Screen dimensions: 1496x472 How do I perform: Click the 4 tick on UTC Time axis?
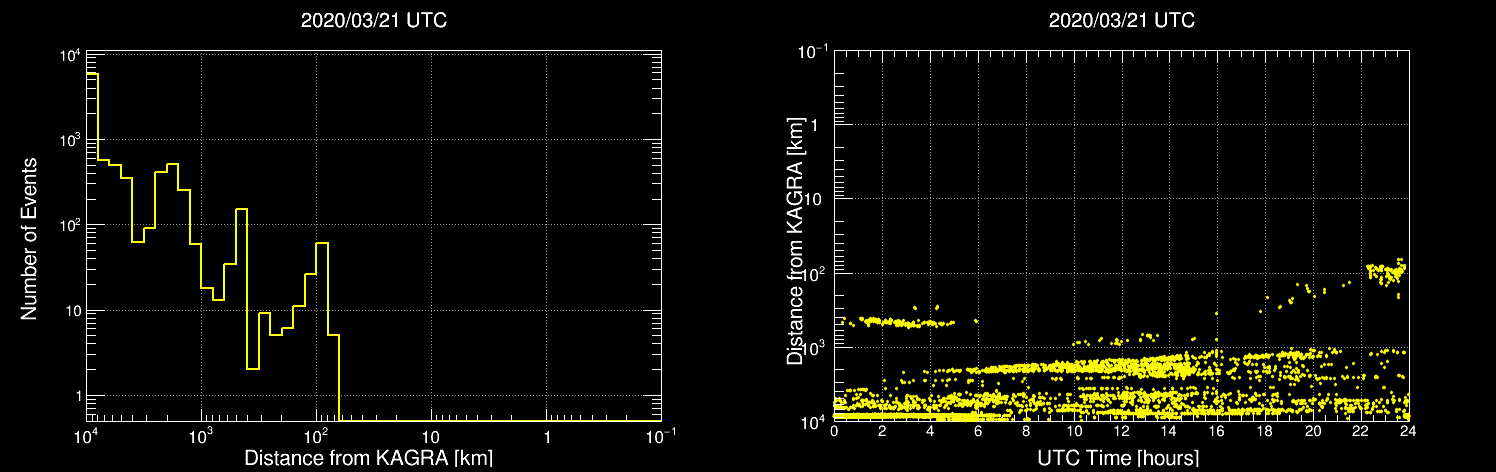point(930,431)
